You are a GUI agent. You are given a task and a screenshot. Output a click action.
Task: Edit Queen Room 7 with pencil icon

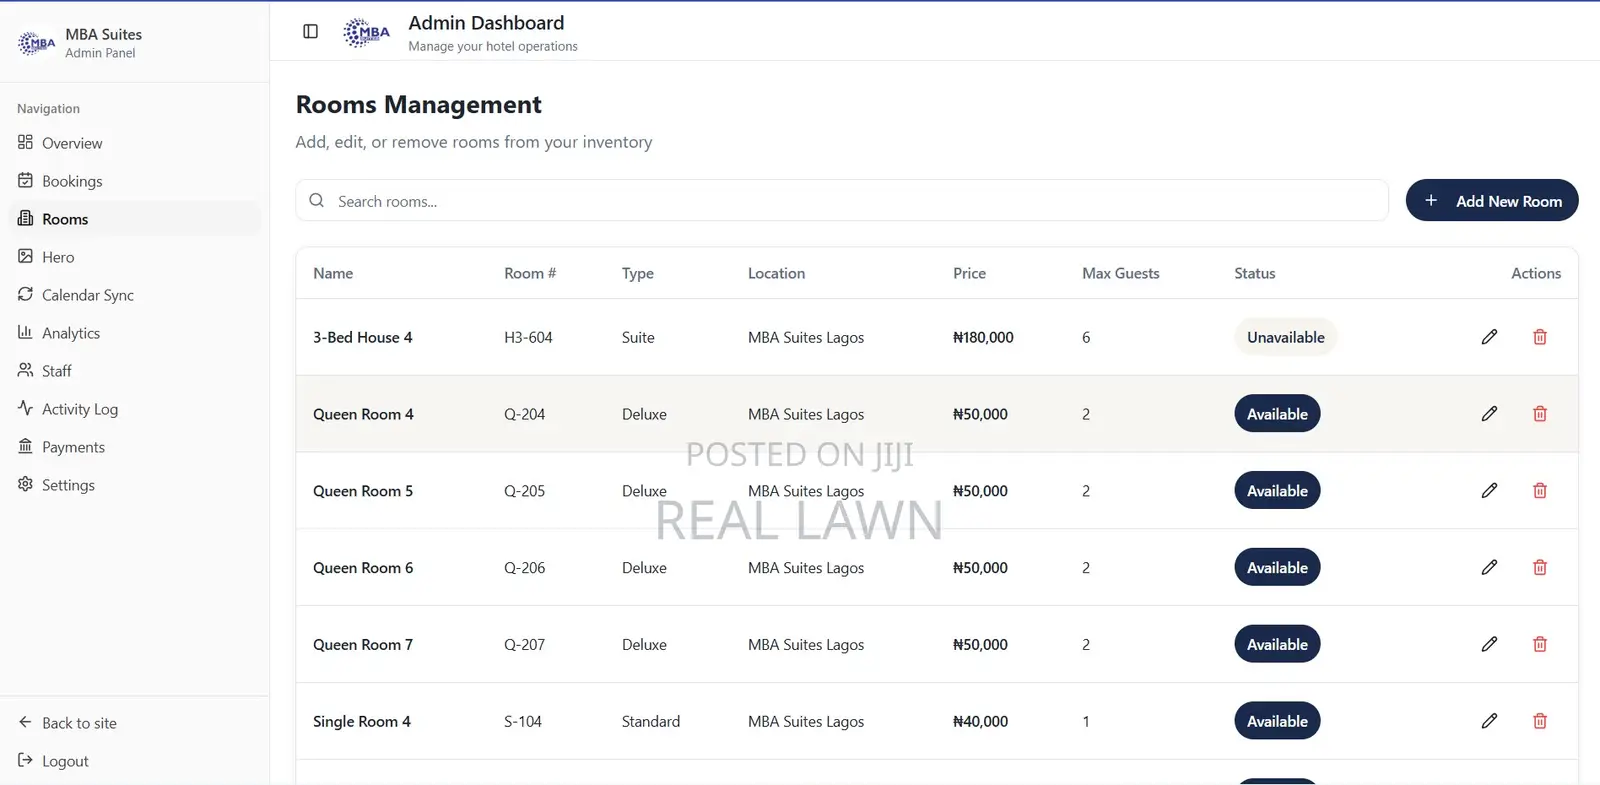[1489, 645]
